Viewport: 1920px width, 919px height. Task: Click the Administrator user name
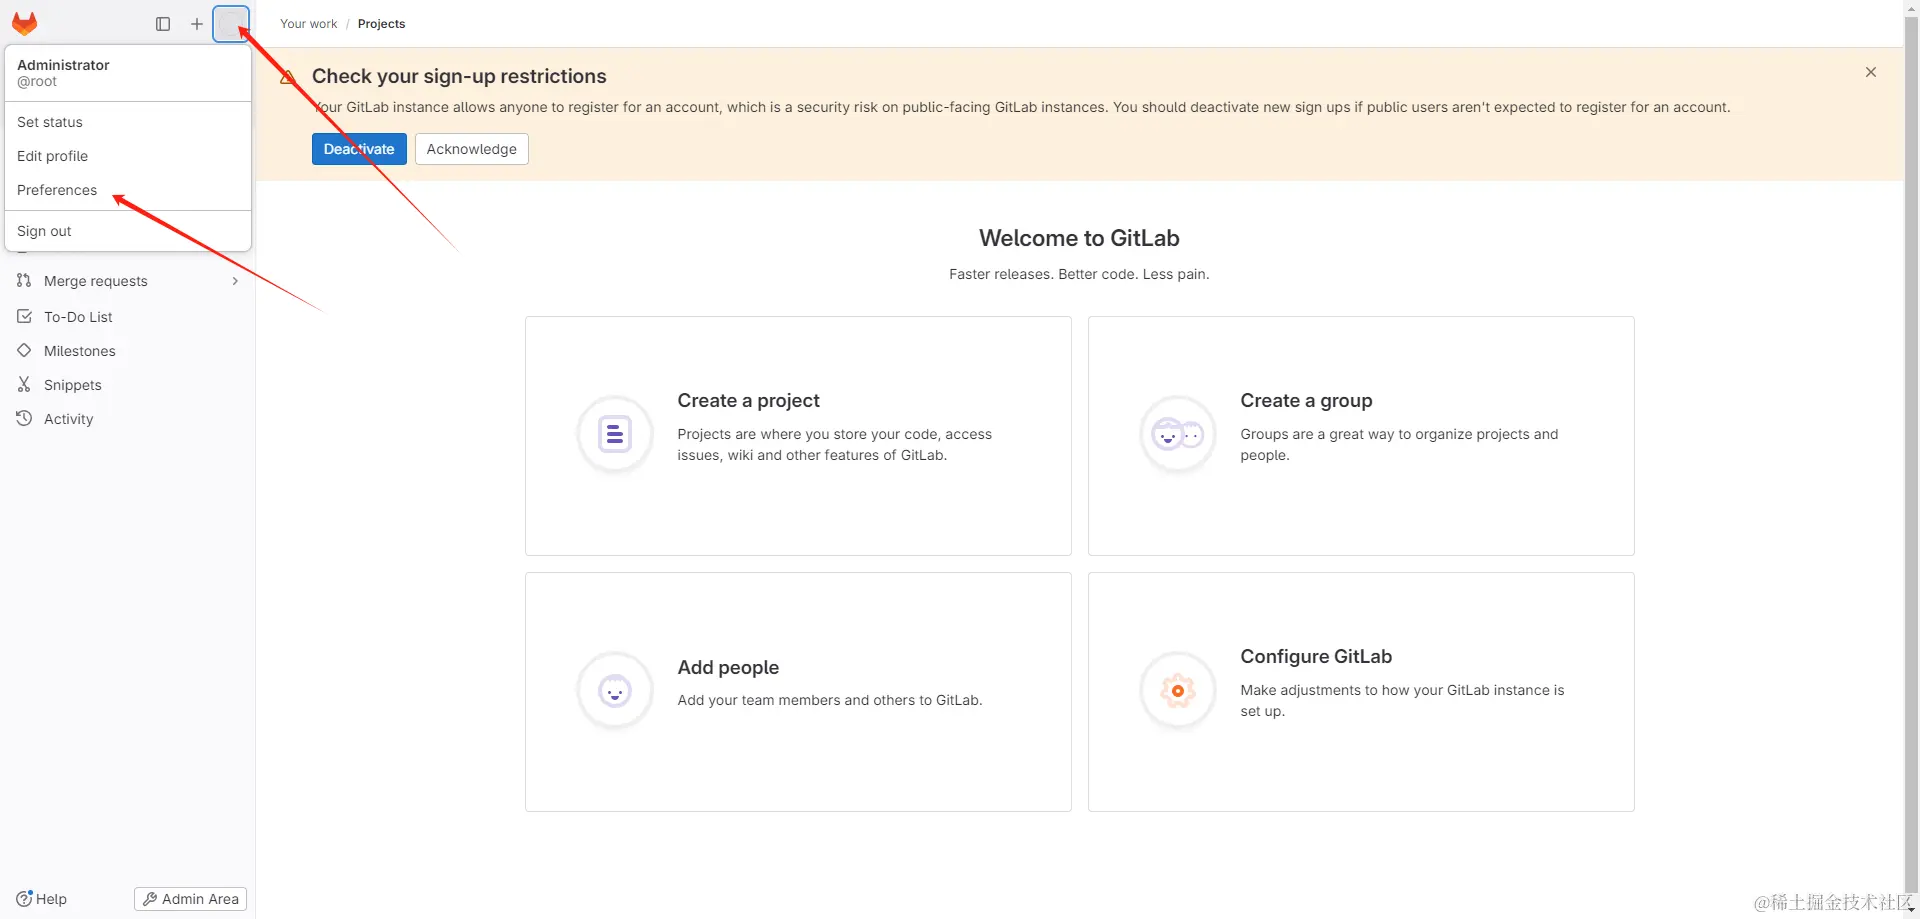pyautogui.click(x=63, y=65)
